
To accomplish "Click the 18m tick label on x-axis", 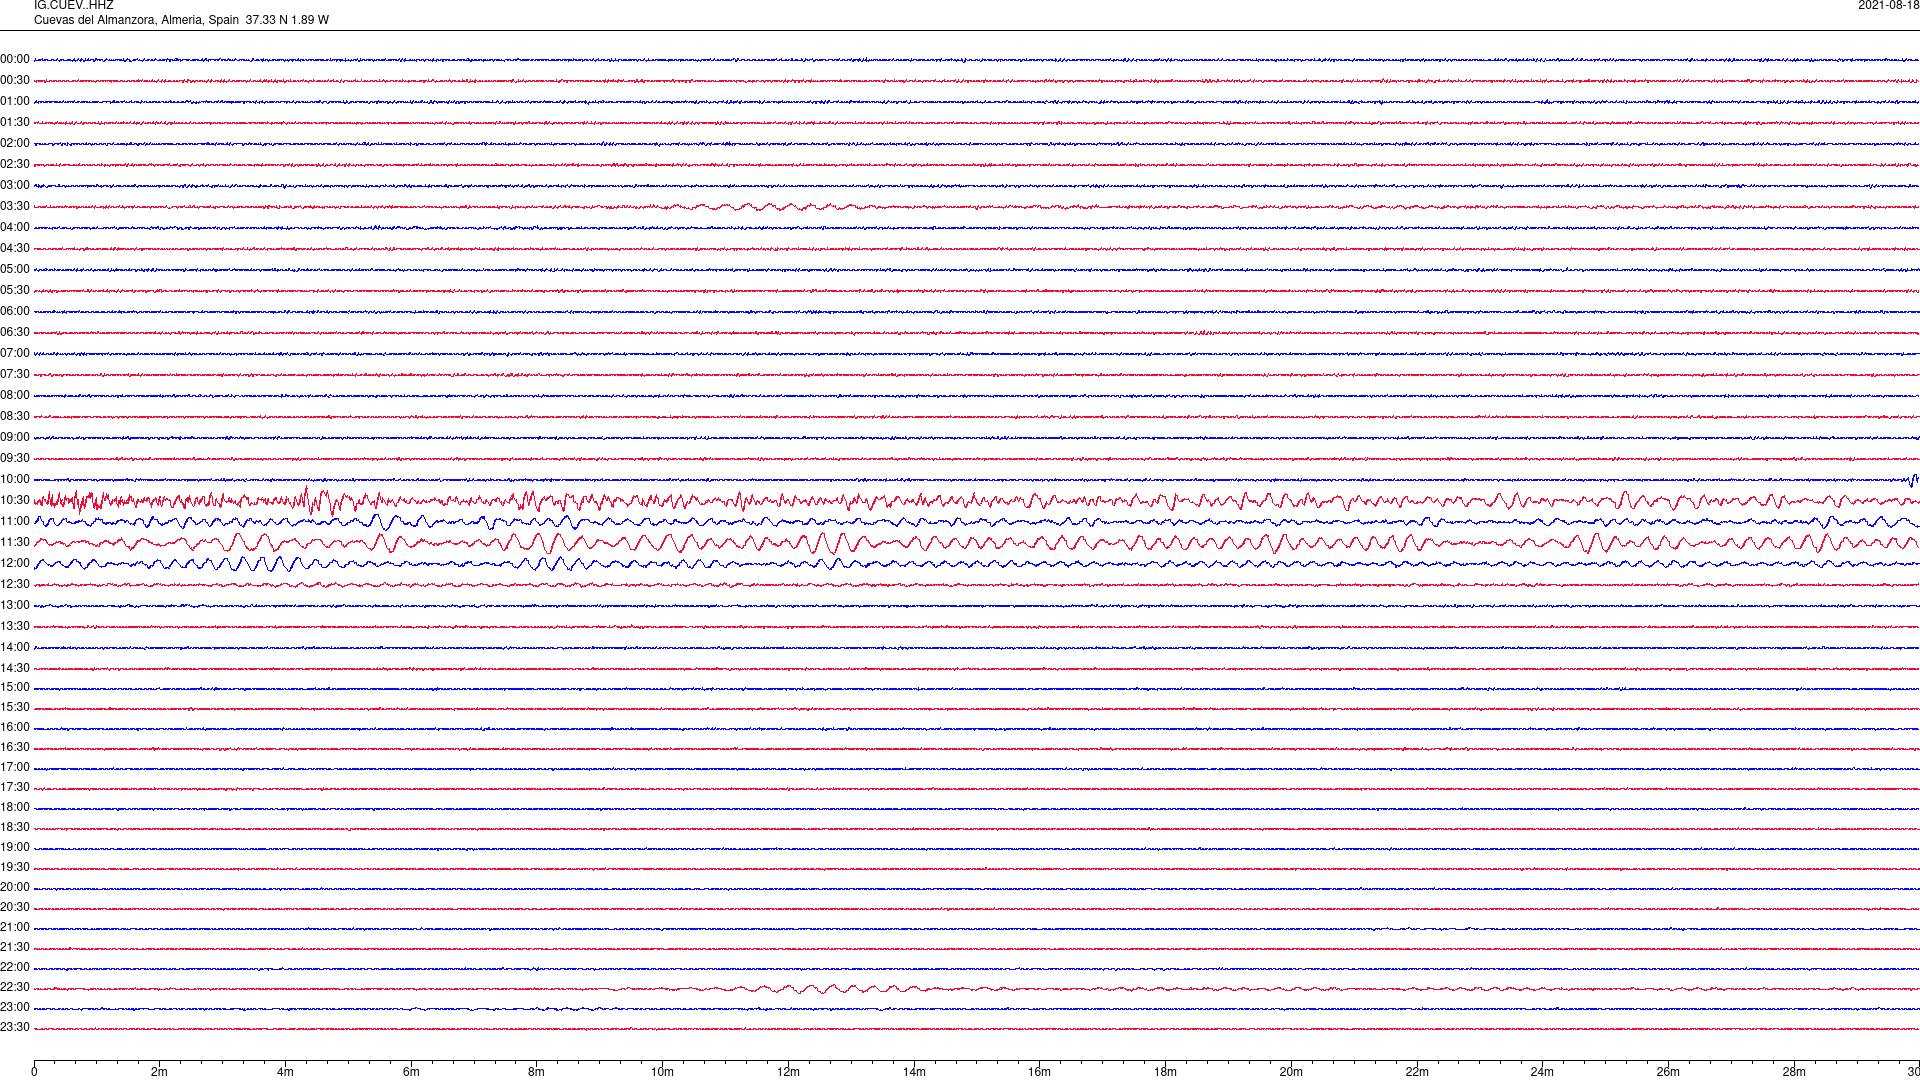I will click(1165, 1072).
